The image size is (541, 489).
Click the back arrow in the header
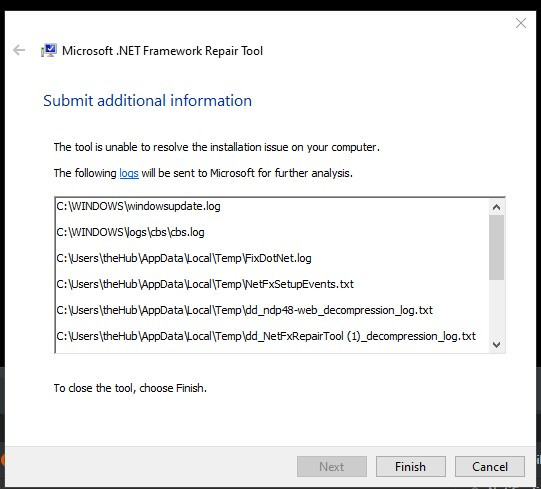[x=19, y=50]
